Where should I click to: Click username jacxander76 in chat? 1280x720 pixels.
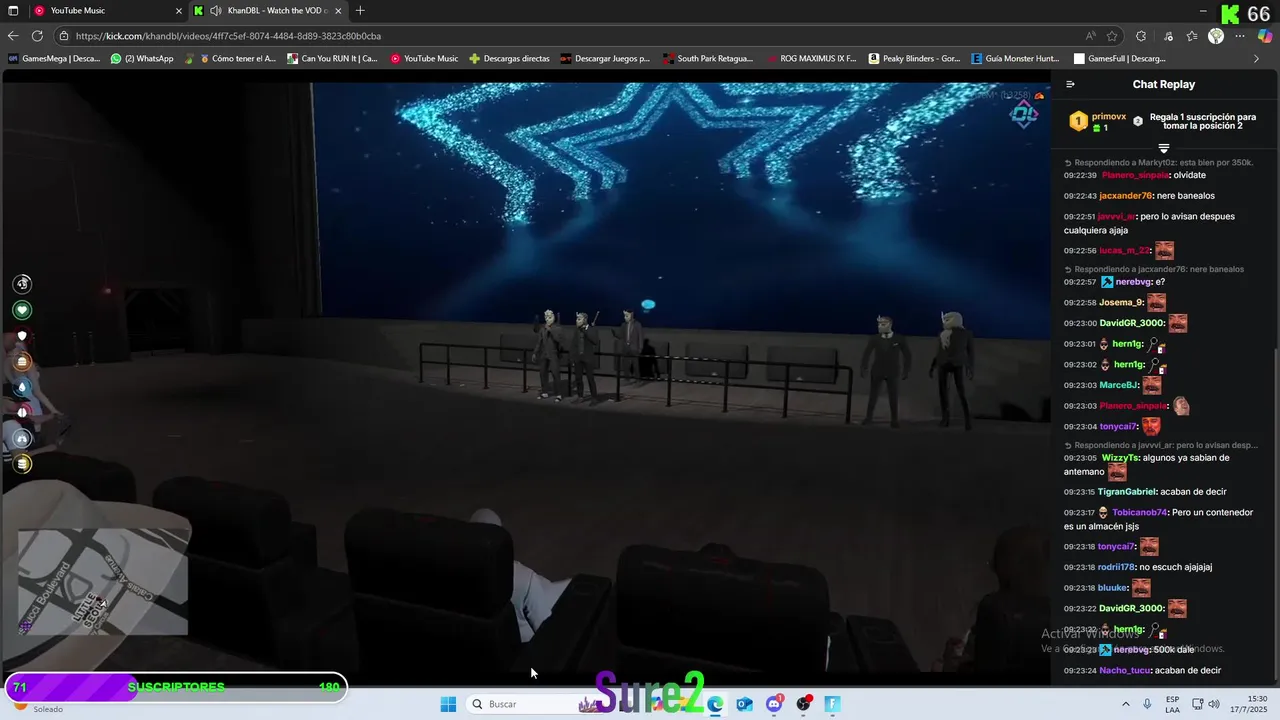click(1125, 196)
